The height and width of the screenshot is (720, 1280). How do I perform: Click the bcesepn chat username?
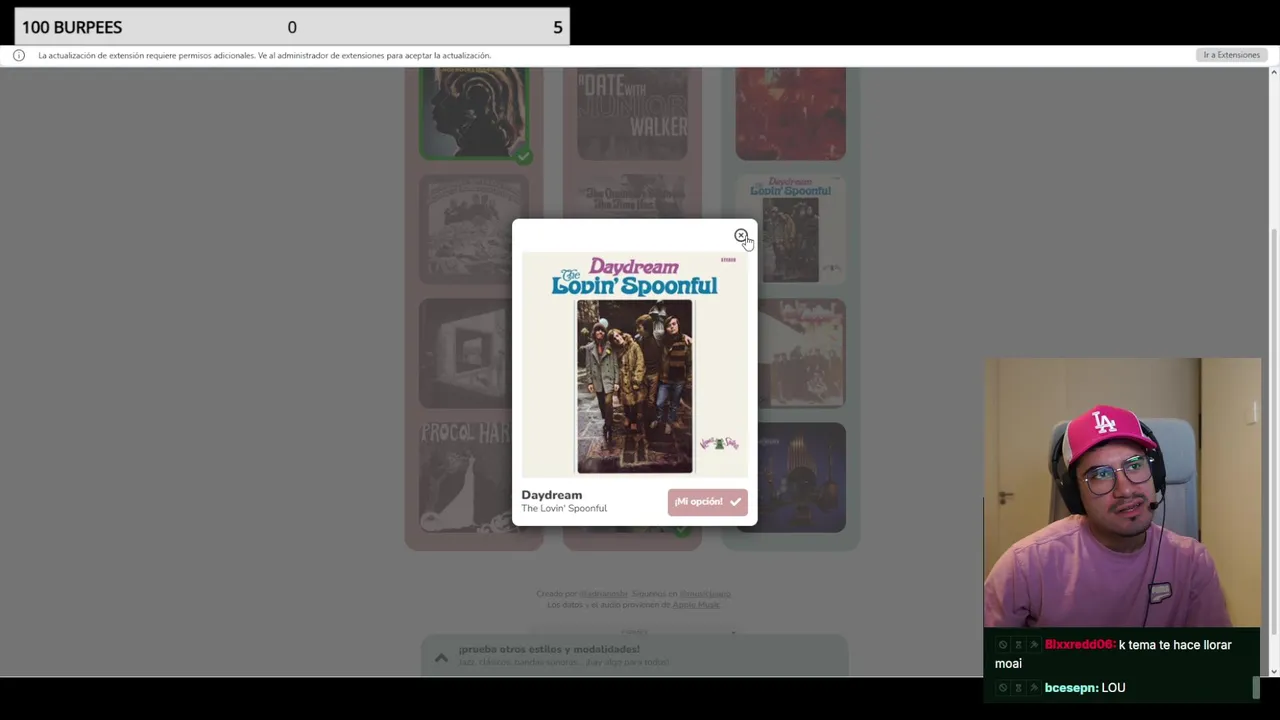coord(1070,688)
